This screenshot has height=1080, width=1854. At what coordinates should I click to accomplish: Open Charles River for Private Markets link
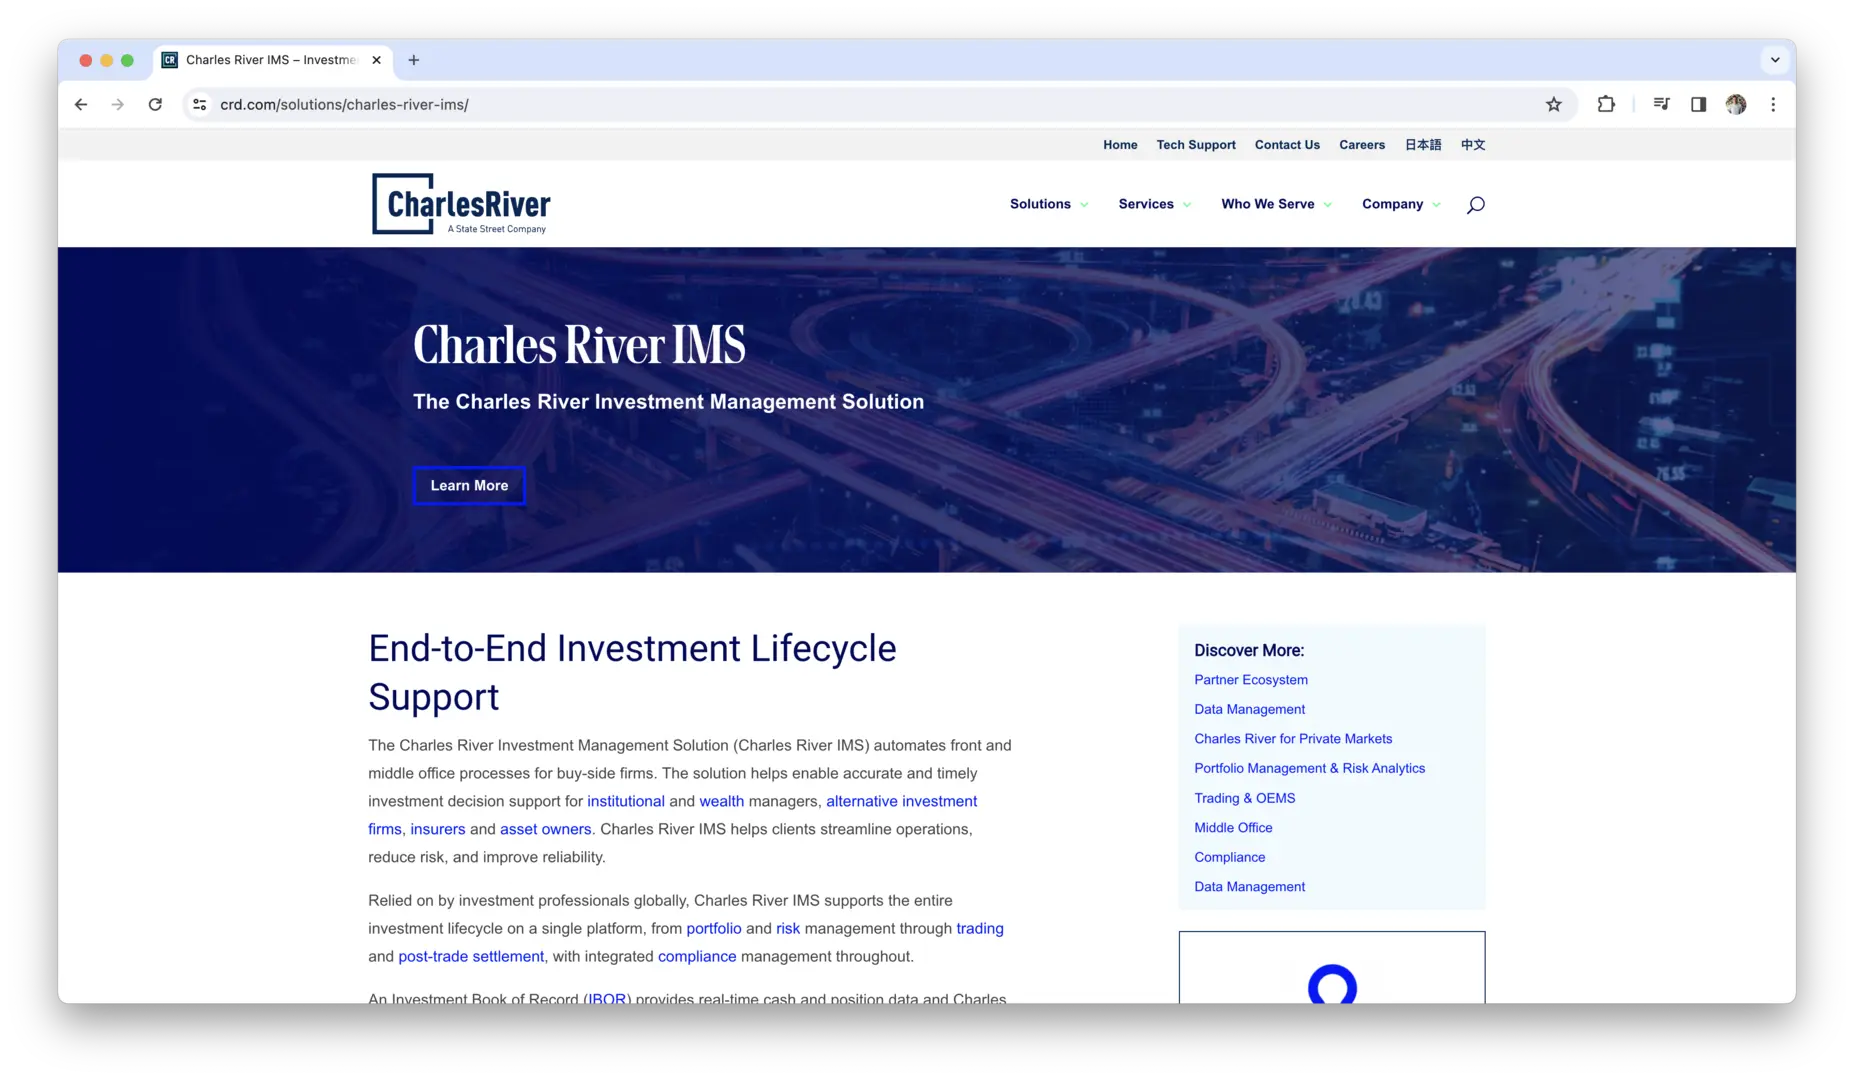[1293, 739]
